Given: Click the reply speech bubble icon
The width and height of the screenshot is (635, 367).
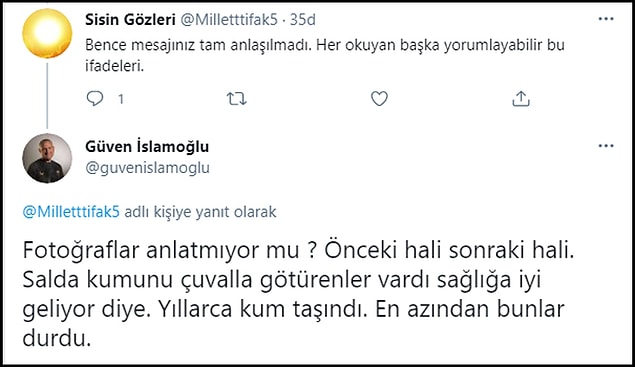Looking at the screenshot, I should [x=95, y=98].
